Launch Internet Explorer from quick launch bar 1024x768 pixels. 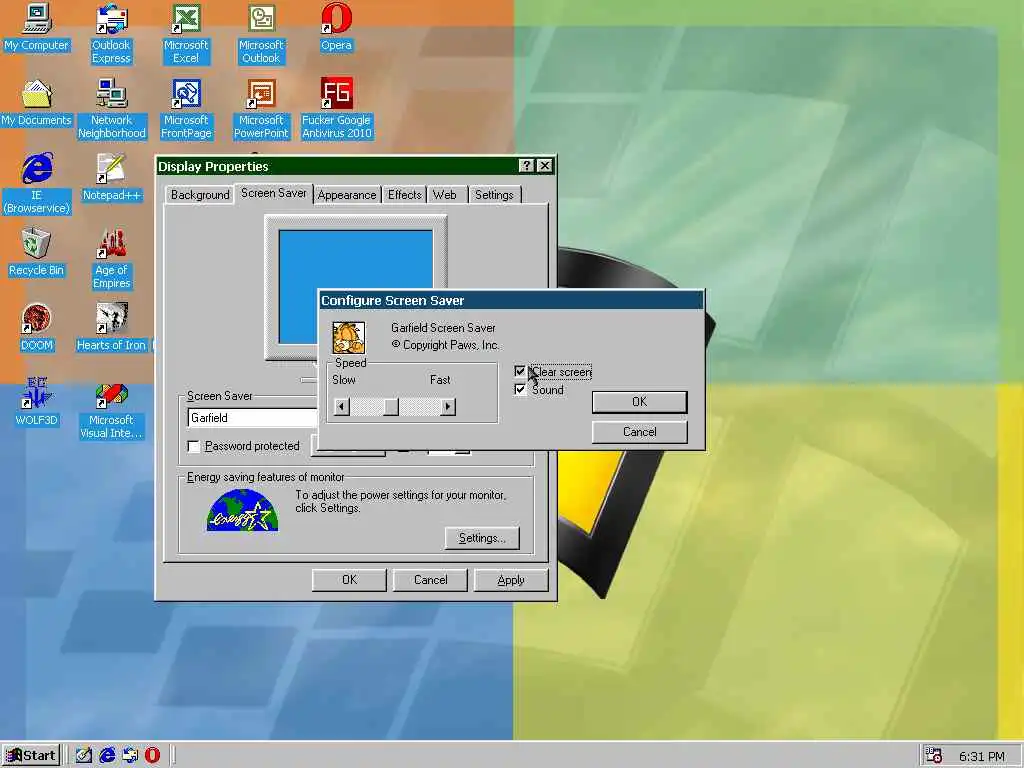(x=107, y=755)
